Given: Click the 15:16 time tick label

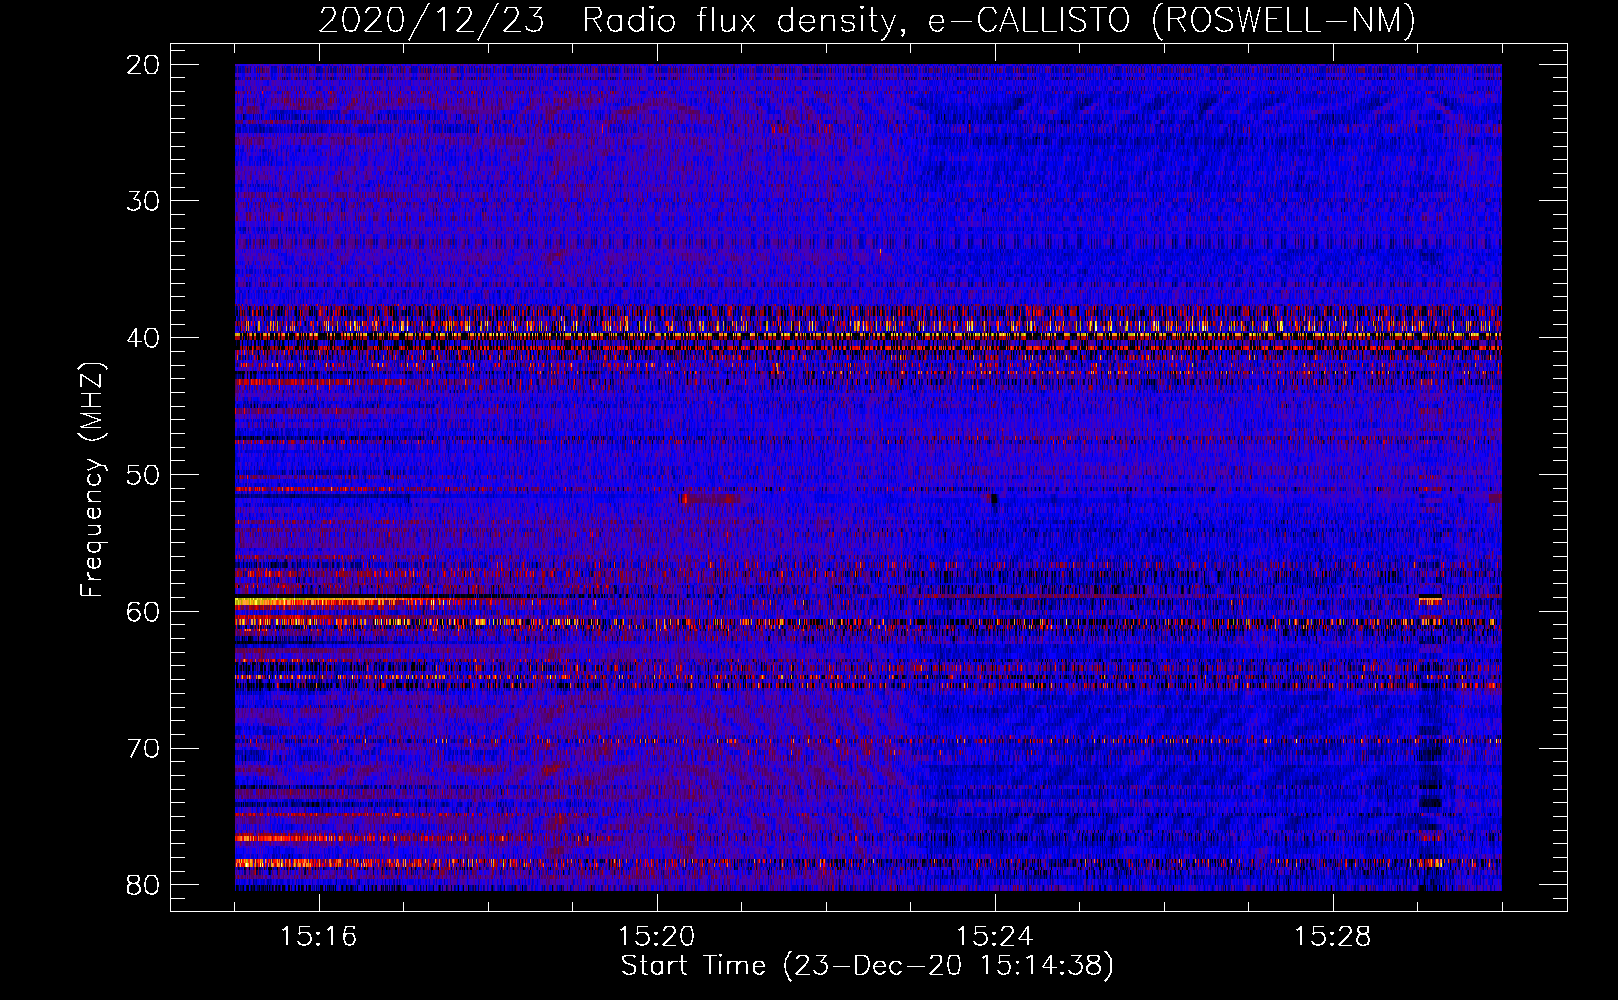Looking at the screenshot, I should 319,937.
